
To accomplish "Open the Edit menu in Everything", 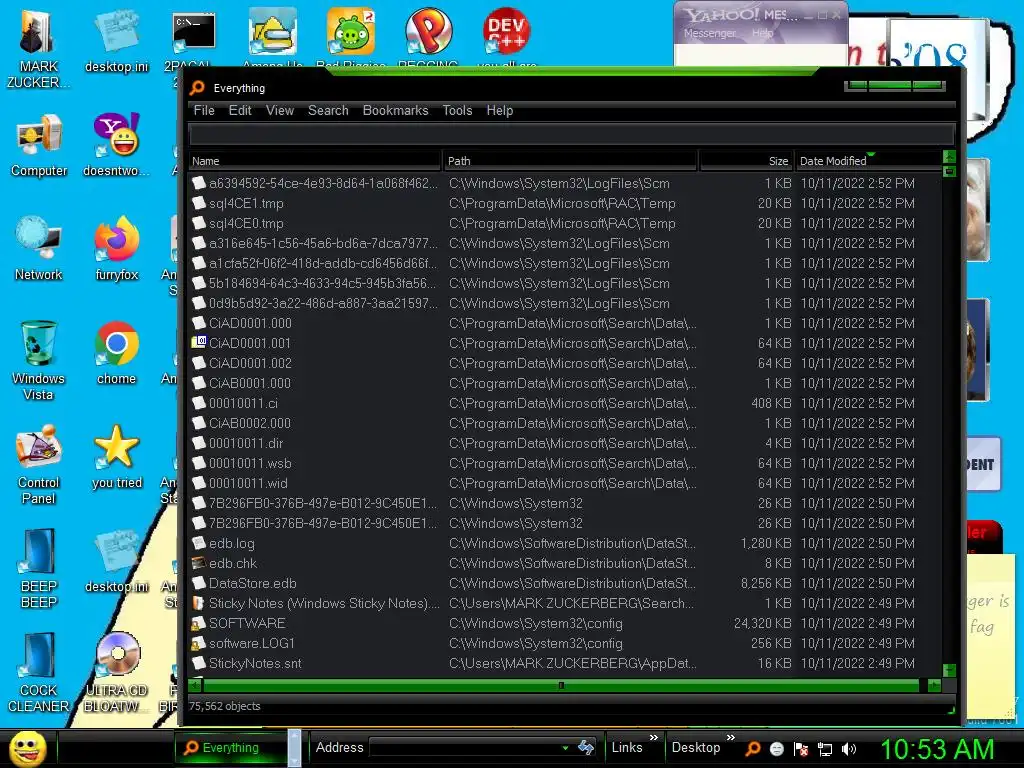I will pos(240,110).
